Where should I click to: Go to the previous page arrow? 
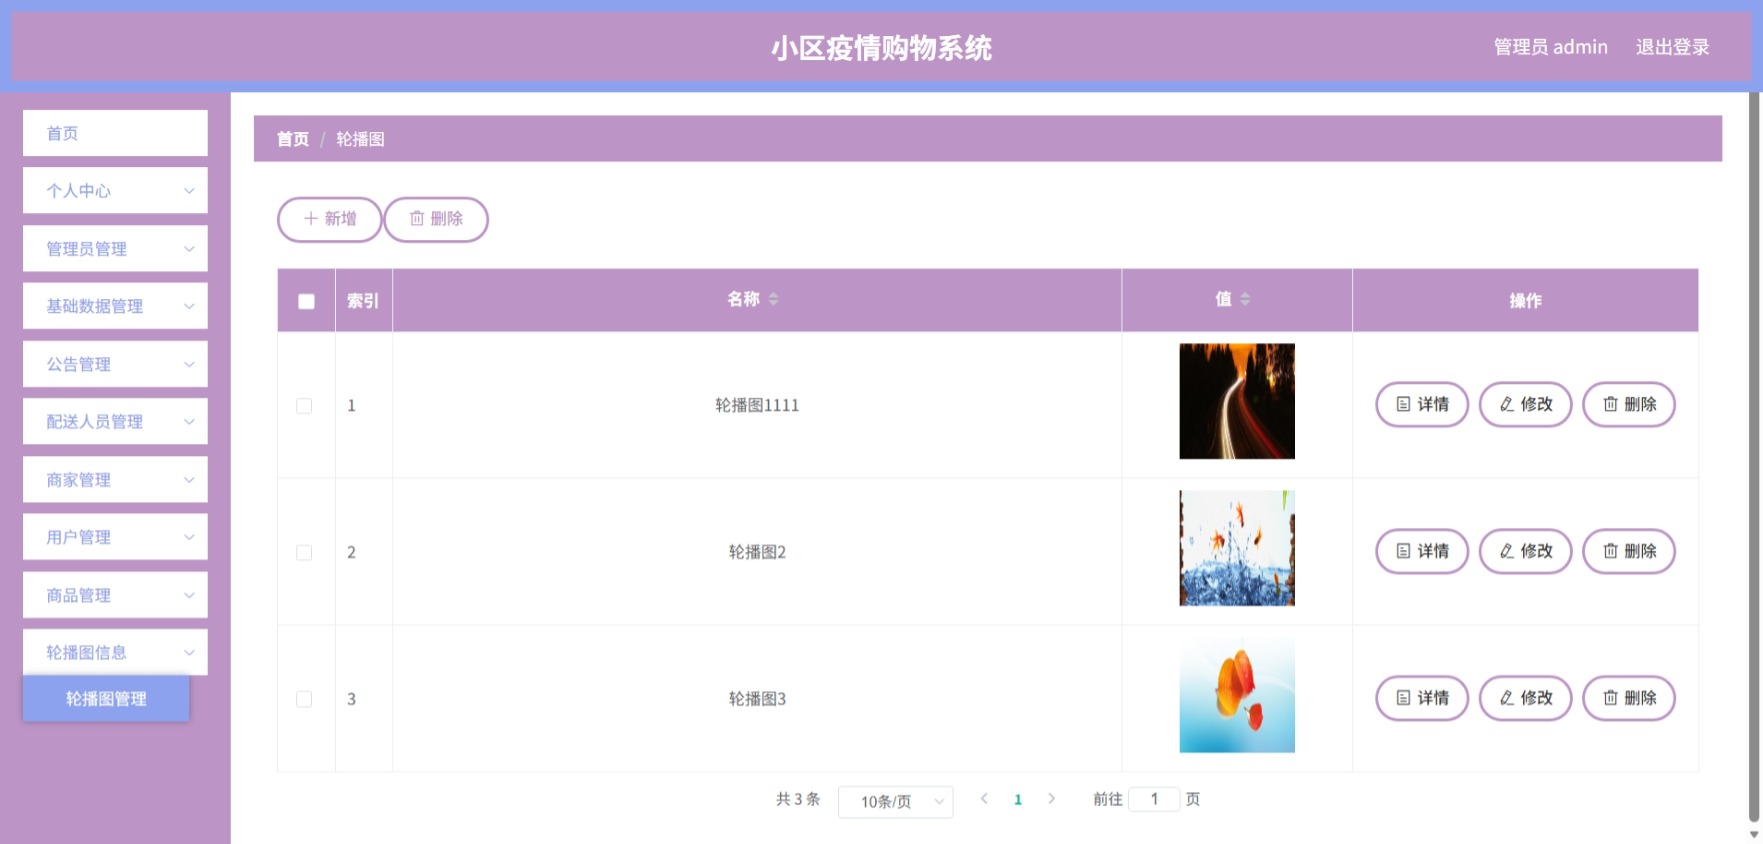click(x=984, y=798)
